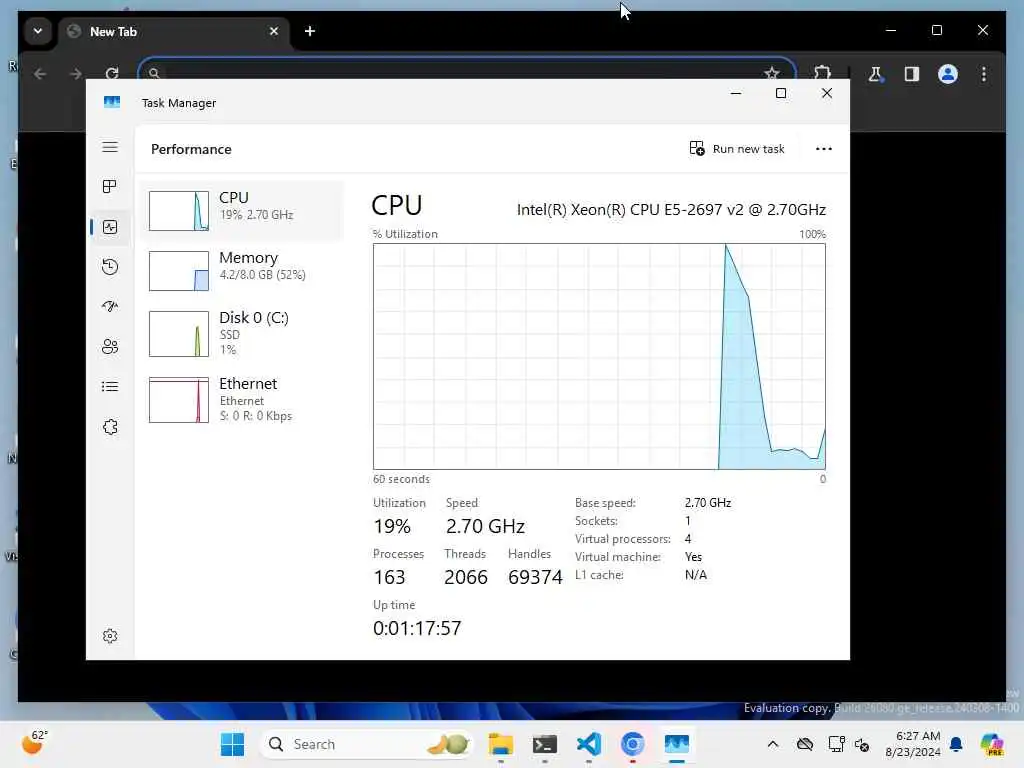Viewport: 1024px width, 768px height.
Task: Open Chrome three-dot menu
Action: [984, 74]
